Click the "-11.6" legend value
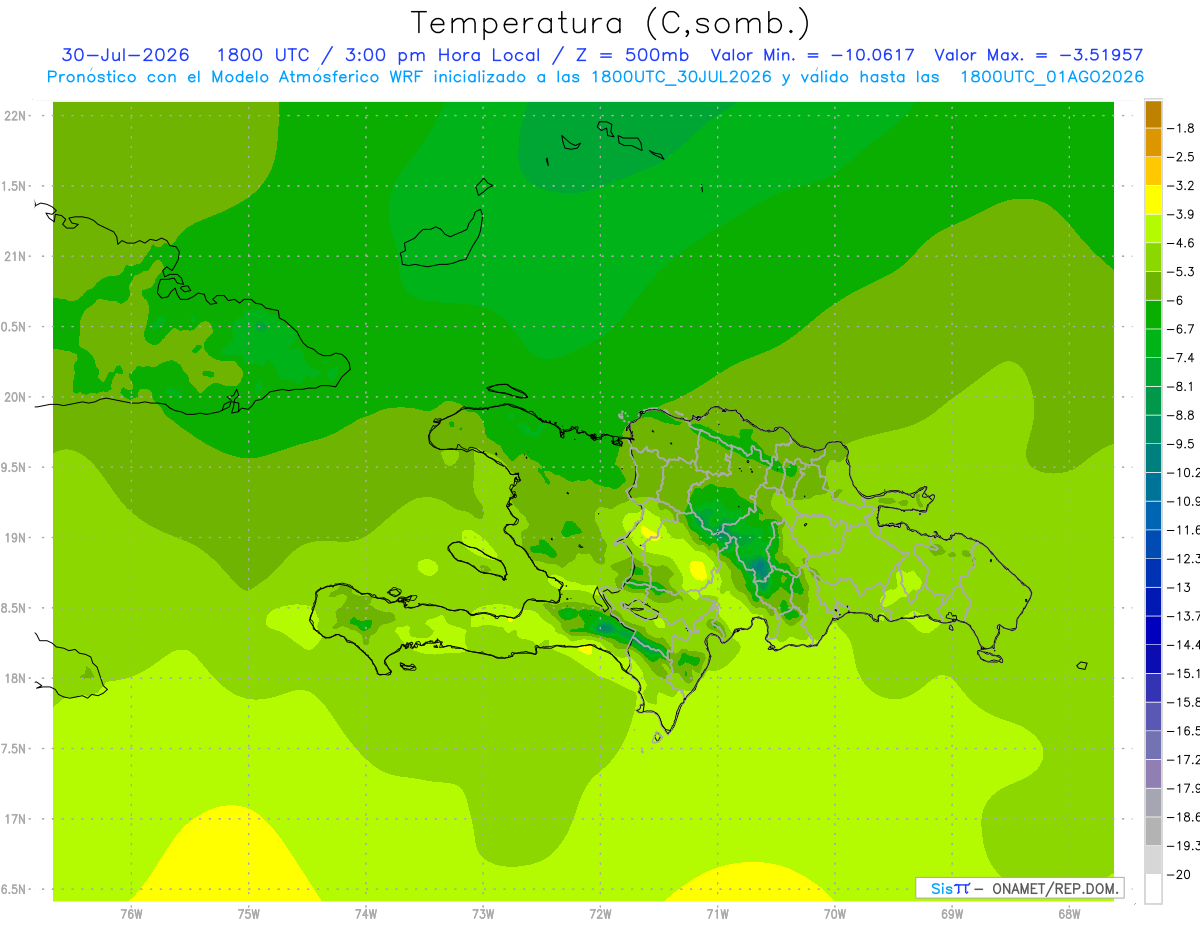This screenshot has height=927, width=1200. point(1183,530)
